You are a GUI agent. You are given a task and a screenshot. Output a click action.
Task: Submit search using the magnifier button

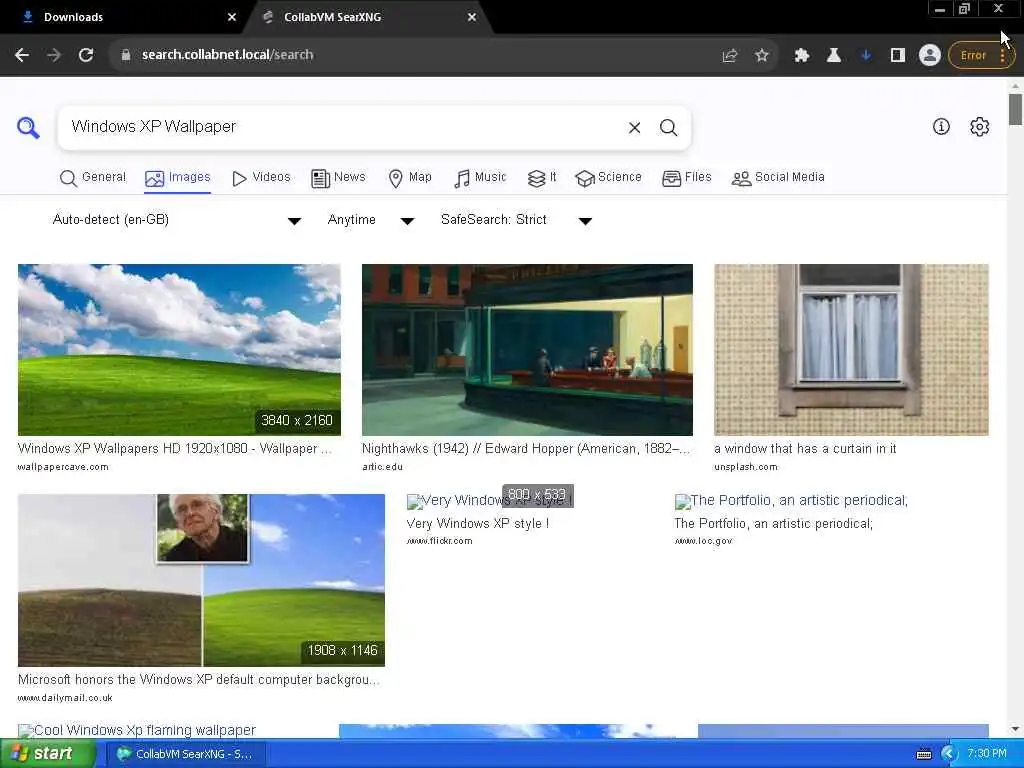click(668, 127)
